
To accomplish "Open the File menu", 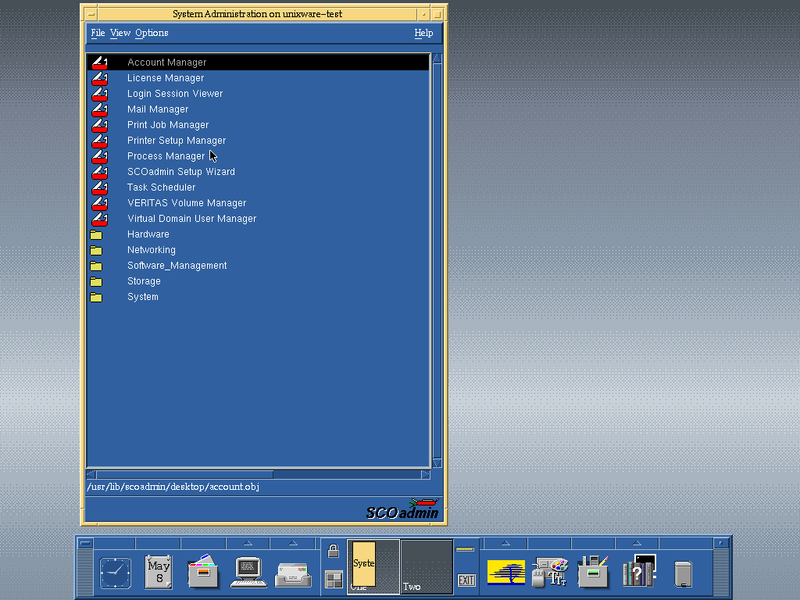I will (97, 33).
